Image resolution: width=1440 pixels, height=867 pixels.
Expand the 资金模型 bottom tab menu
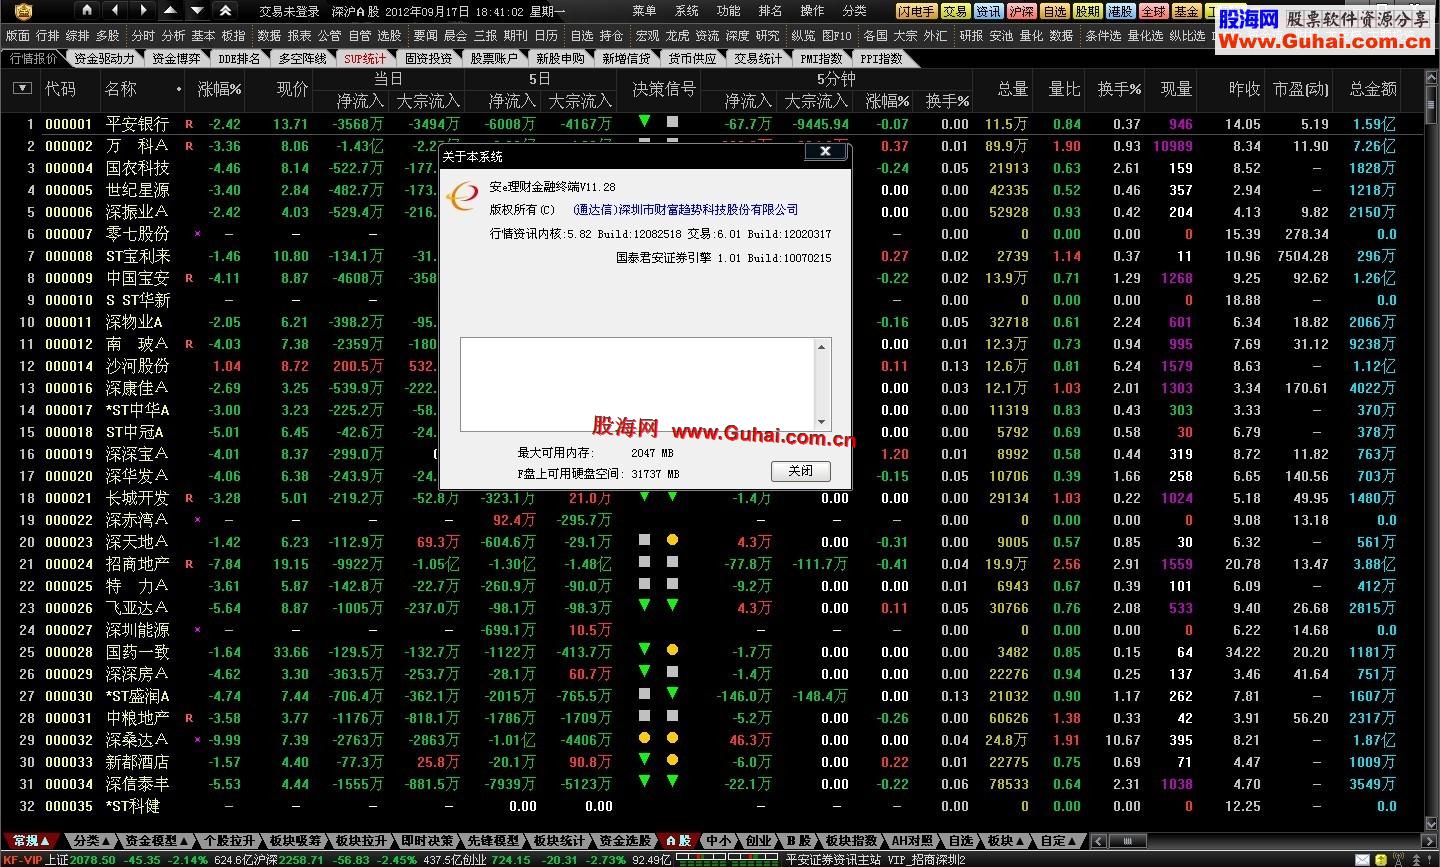coord(156,840)
